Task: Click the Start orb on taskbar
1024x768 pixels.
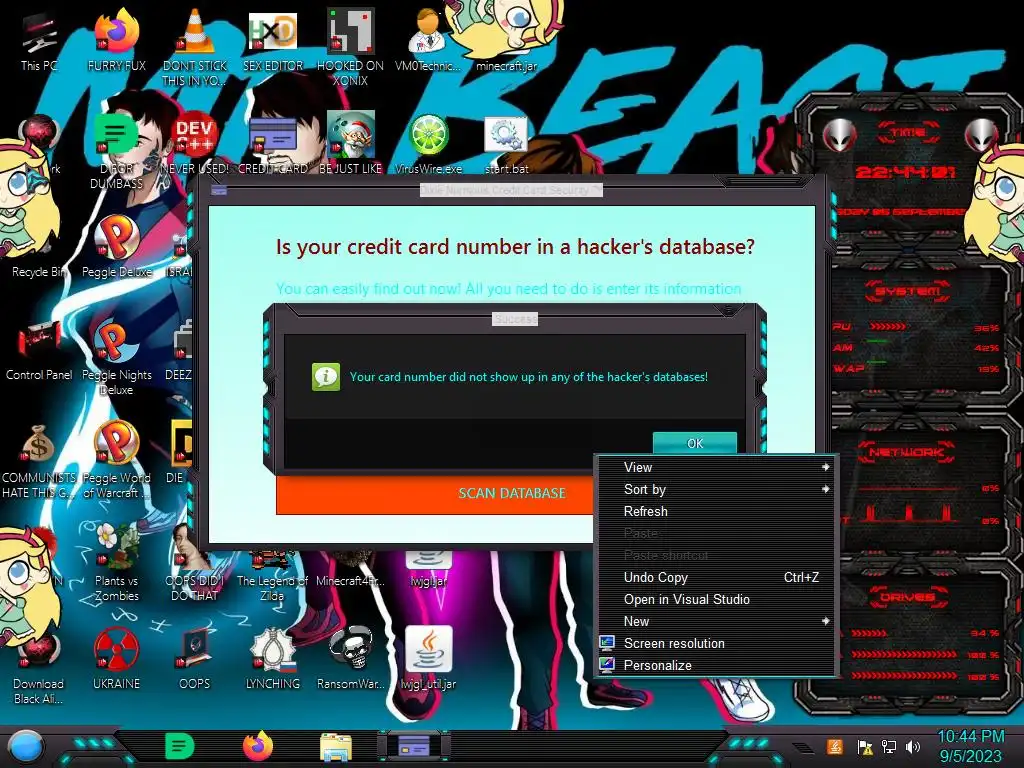Action: tap(26, 747)
